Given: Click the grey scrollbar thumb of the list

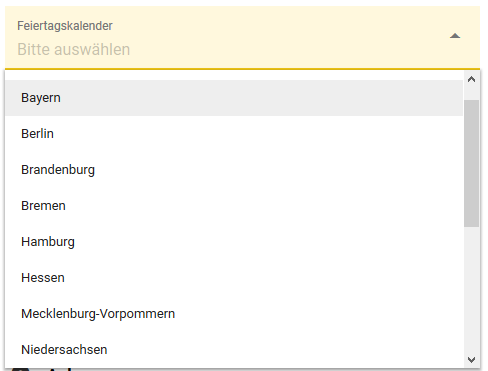Looking at the screenshot, I should tap(471, 163).
